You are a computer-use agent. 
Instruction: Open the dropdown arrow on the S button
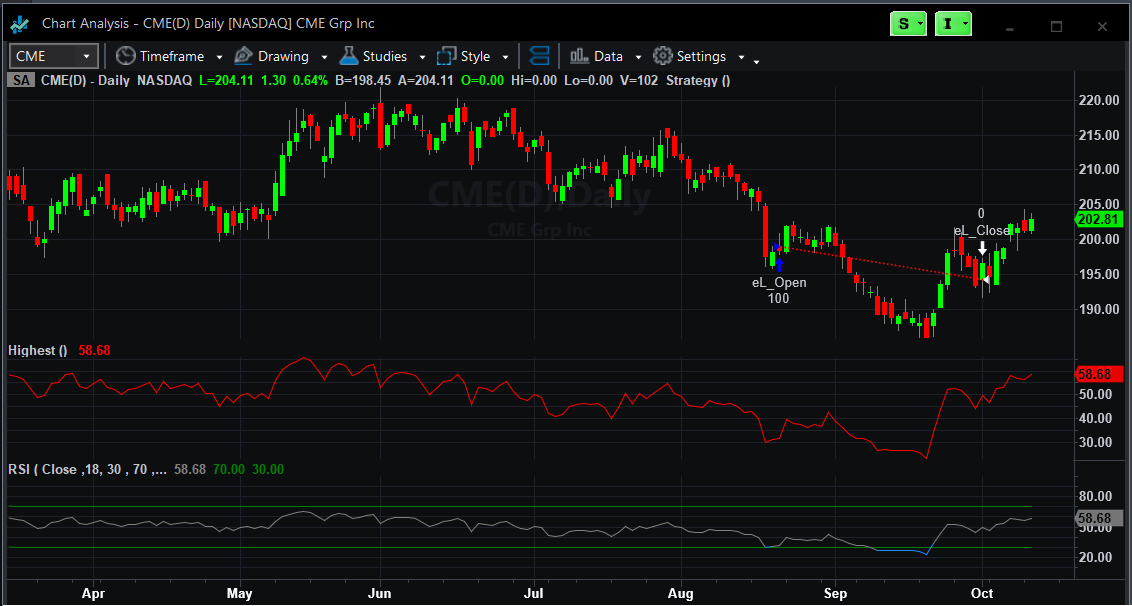920,25
